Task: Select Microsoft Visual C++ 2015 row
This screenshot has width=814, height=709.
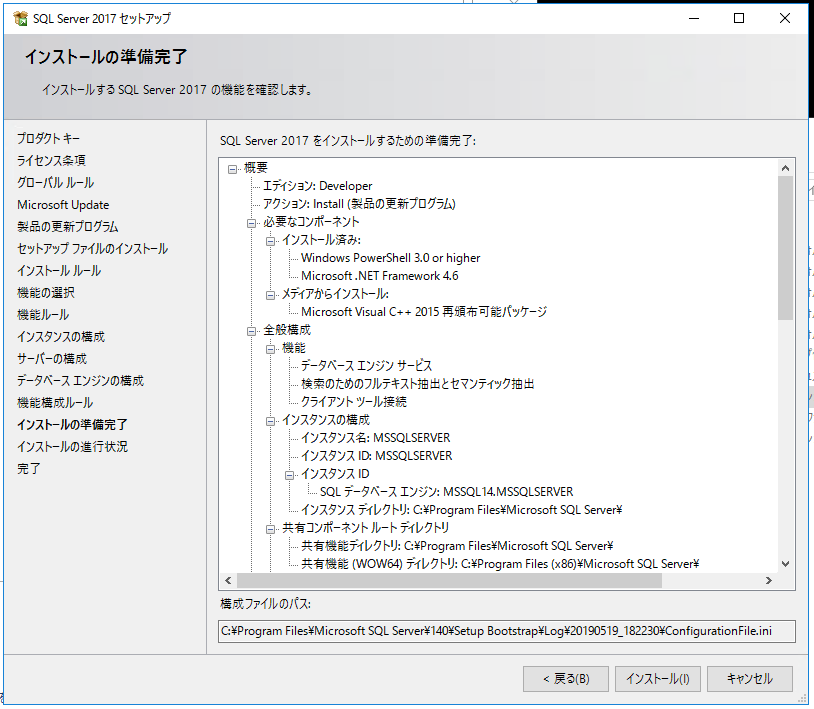Action: (x=424, y=312)
